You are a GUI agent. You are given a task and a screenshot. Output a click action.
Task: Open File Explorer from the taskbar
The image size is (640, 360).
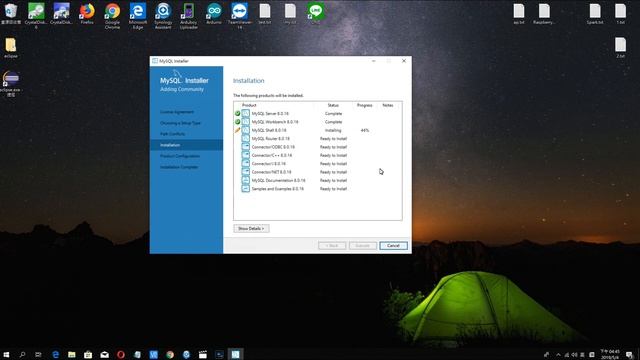72,354
